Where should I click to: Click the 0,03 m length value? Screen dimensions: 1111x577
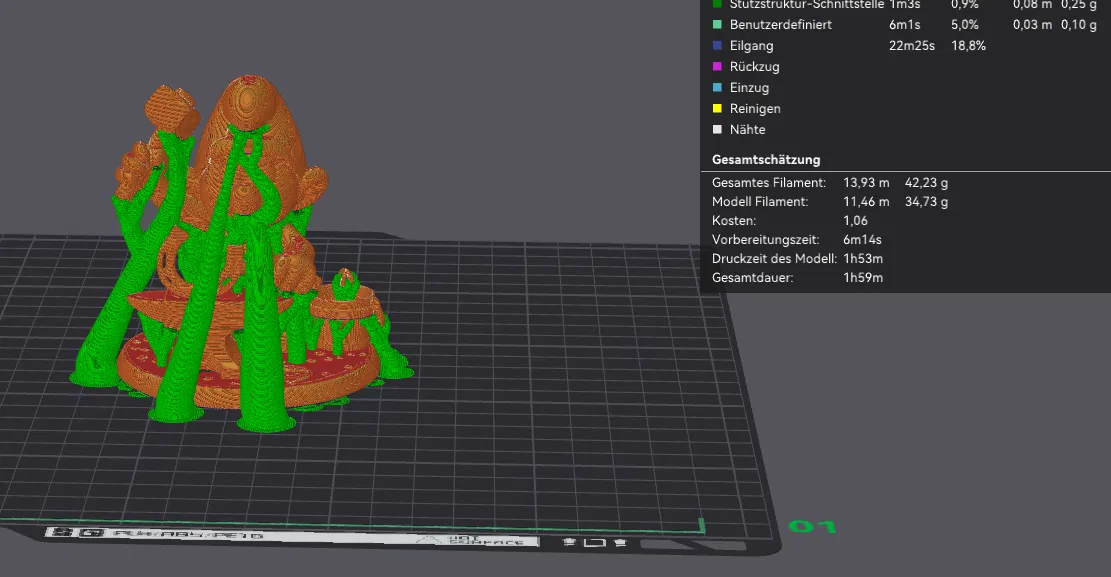[1032, 24]
